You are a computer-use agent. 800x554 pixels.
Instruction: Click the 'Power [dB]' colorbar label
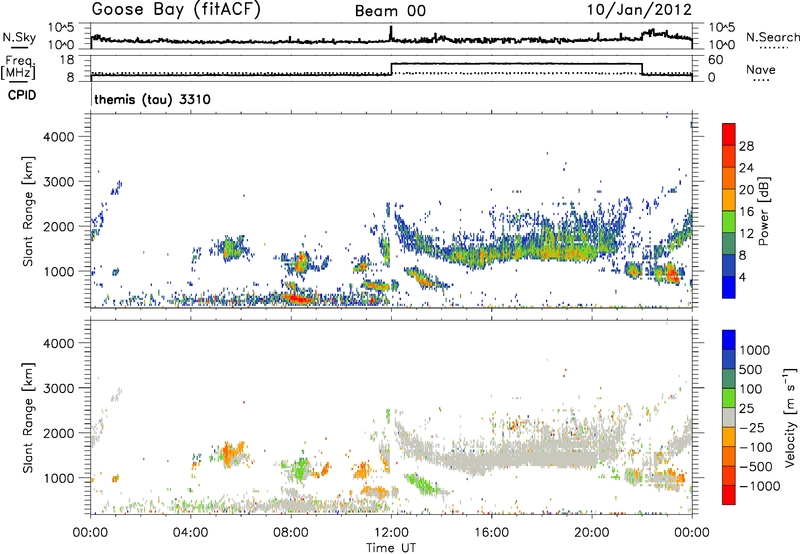click(x=763, y=211)
